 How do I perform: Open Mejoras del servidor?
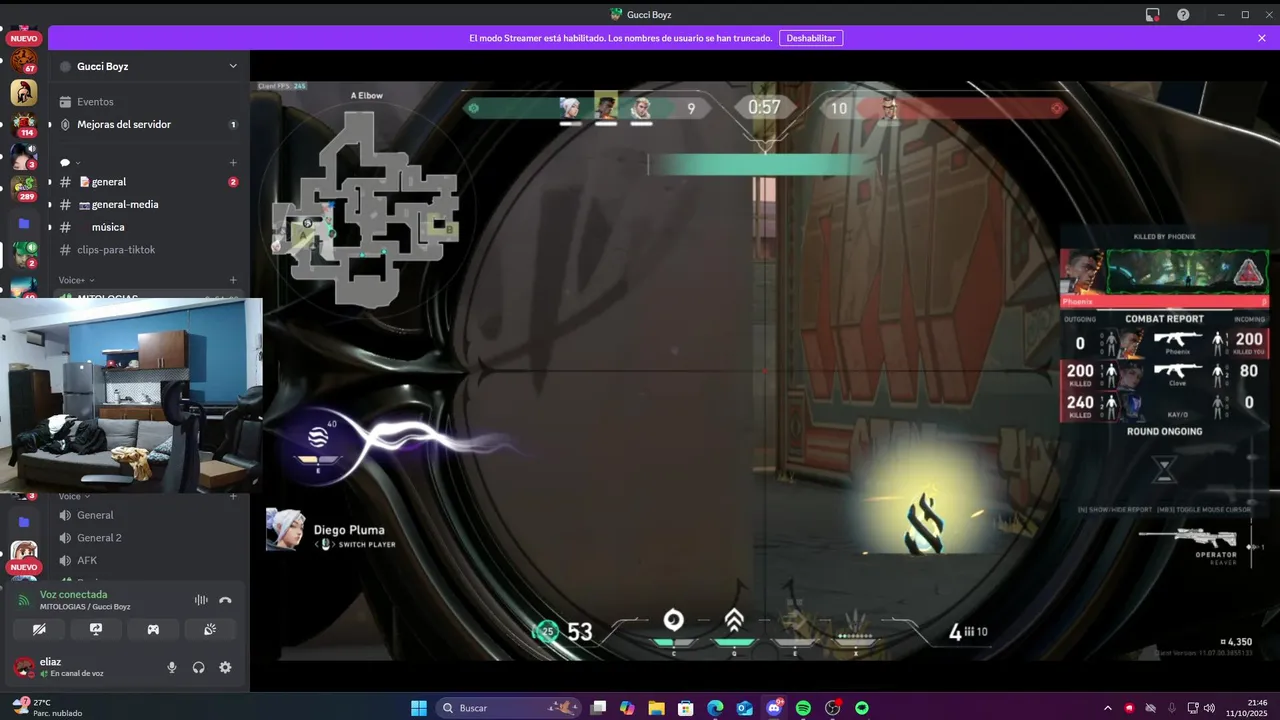coord(149,125)
